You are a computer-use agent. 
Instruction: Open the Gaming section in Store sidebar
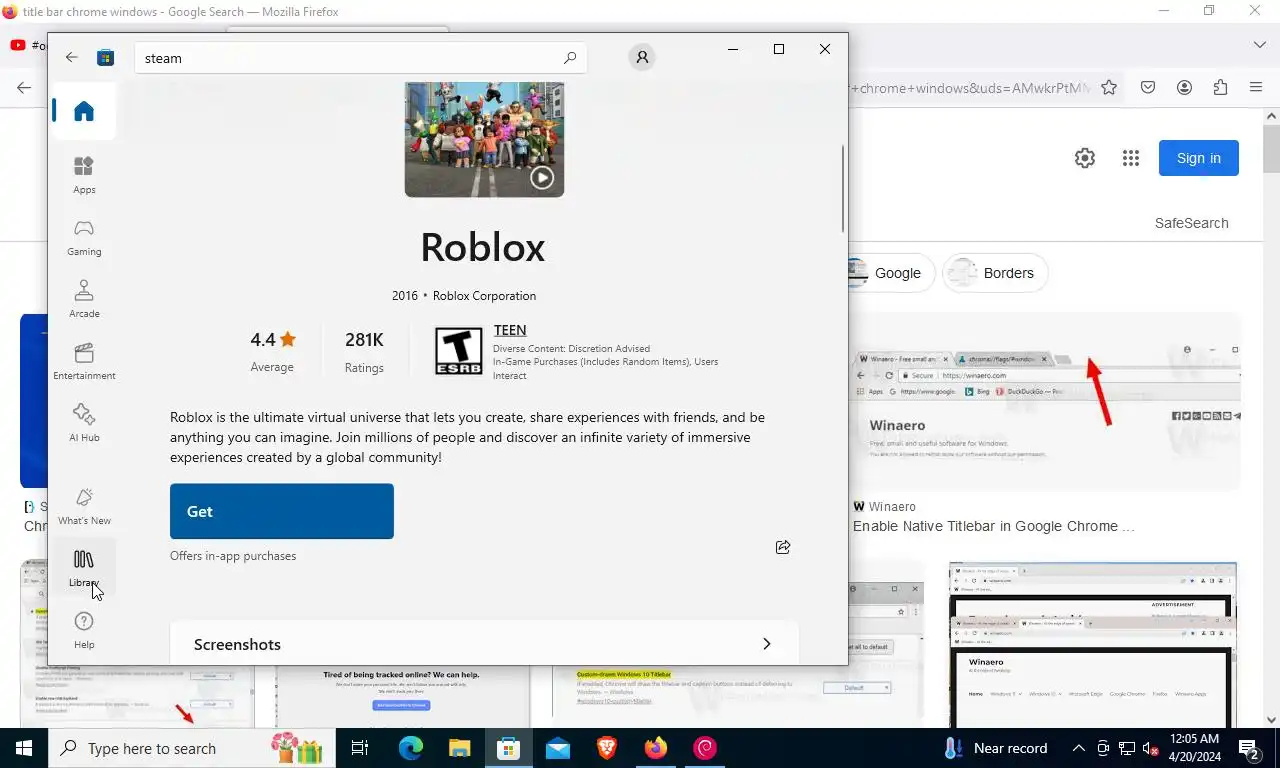(x=84, y=237)
